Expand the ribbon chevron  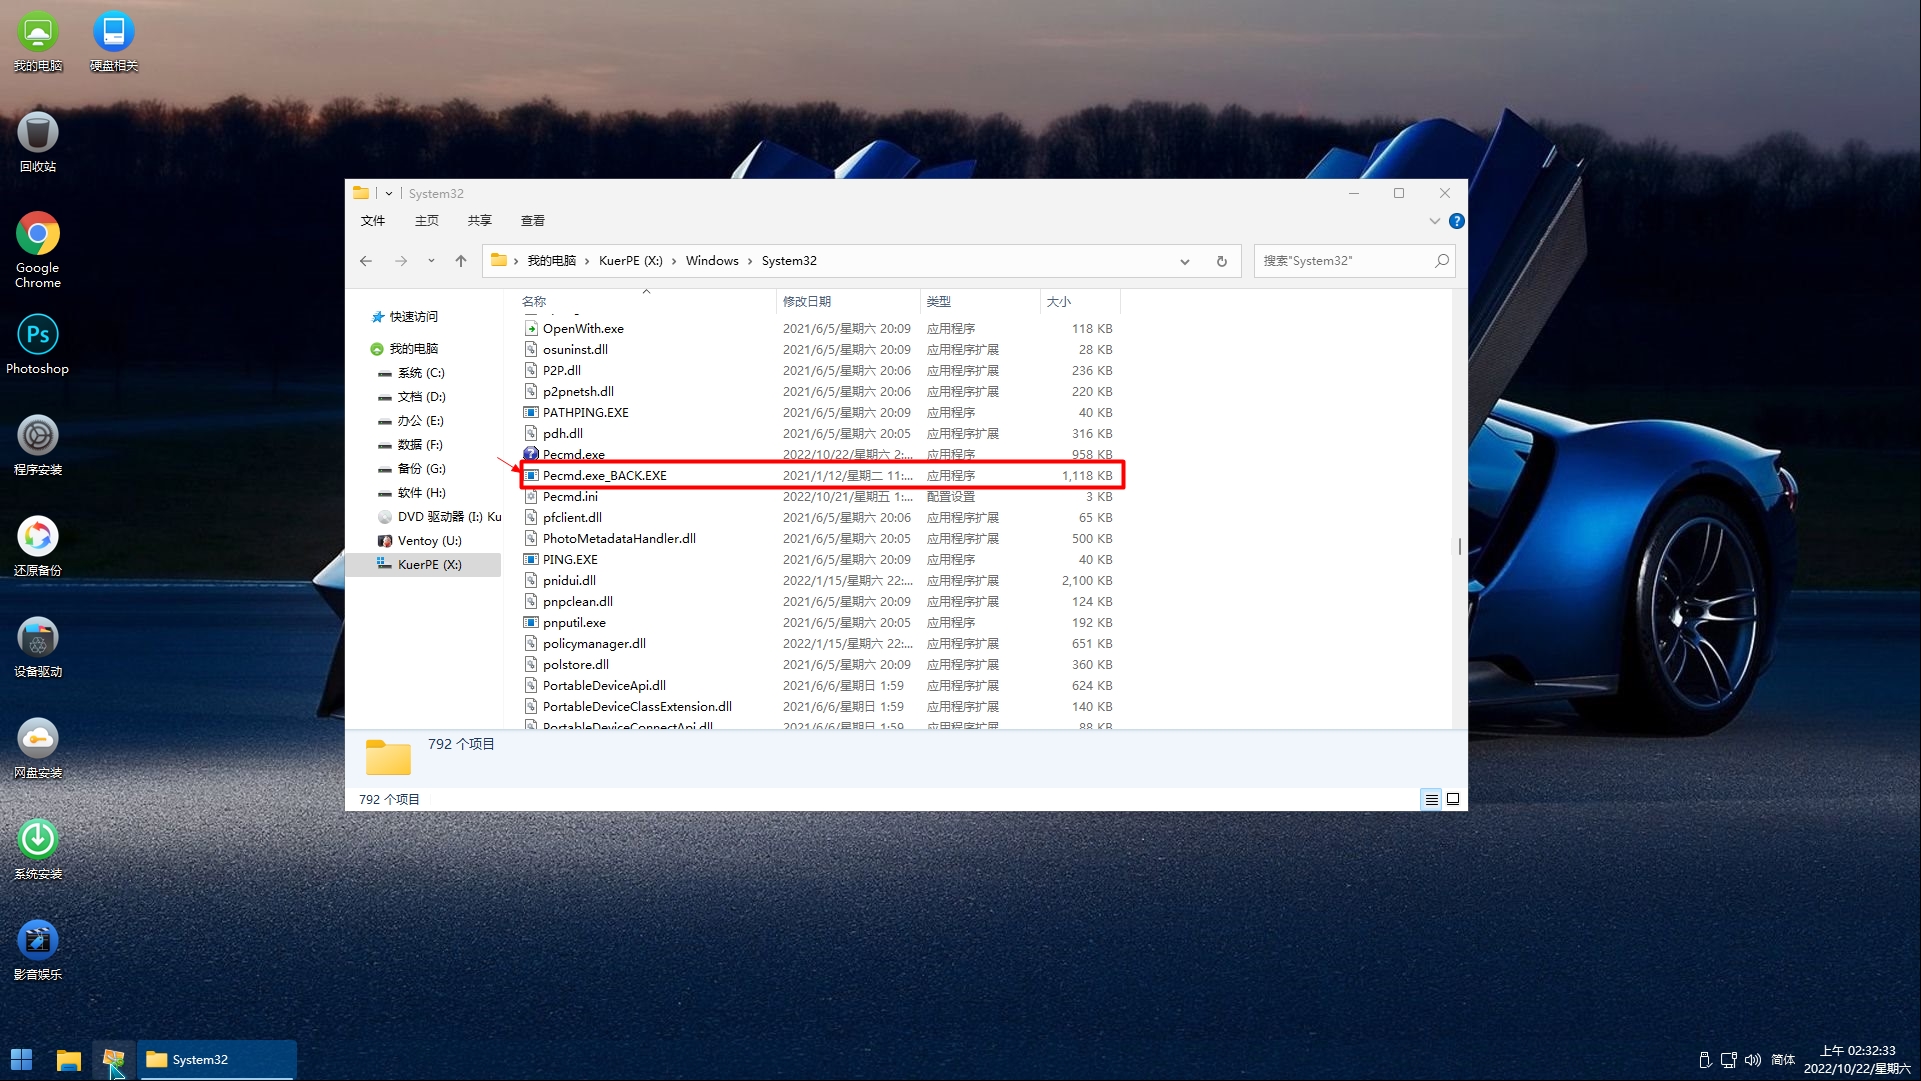pos(1434,221)
